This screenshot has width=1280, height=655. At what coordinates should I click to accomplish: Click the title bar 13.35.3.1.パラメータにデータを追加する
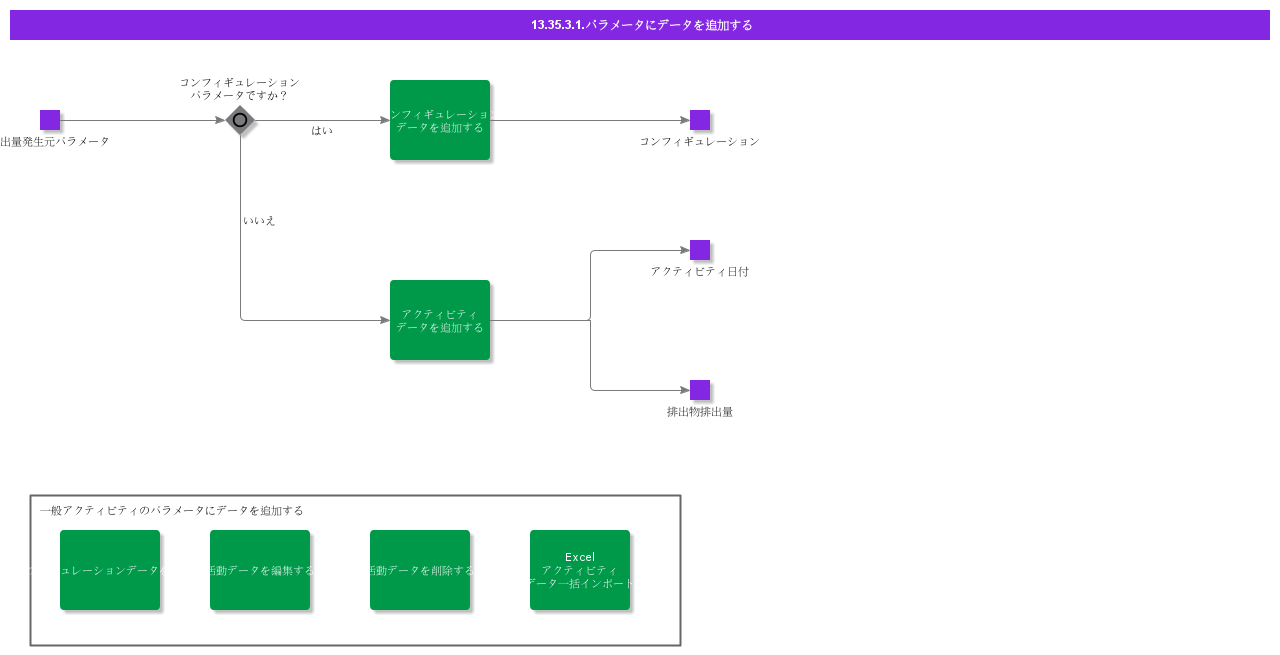coord(640,25)
